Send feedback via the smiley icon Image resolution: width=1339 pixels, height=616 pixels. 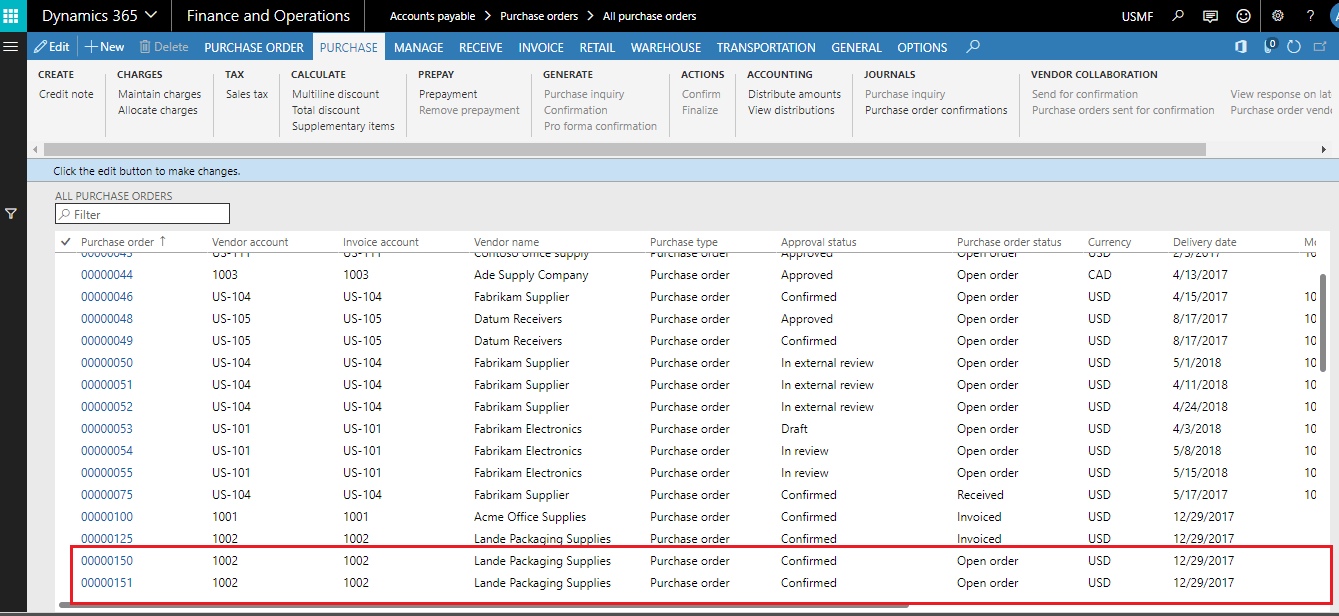click(x=1243, y=15)
